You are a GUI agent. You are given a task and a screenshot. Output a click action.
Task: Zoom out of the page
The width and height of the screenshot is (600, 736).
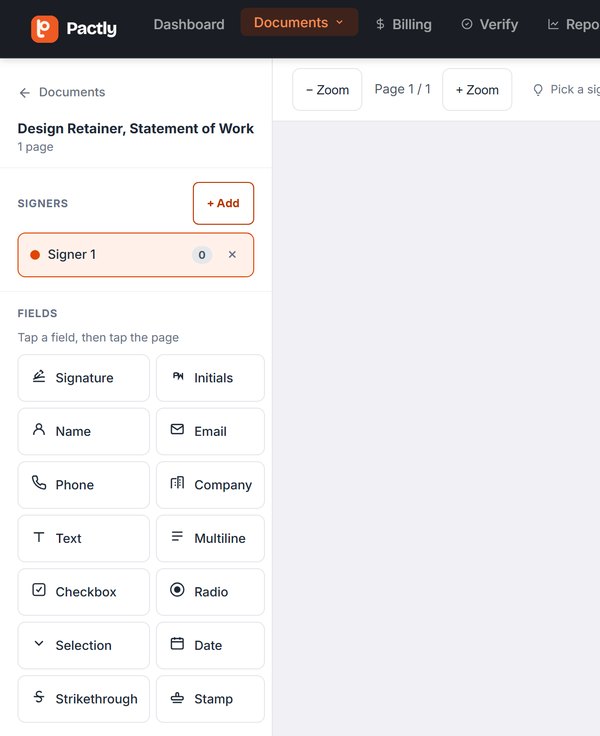(327, 90)
